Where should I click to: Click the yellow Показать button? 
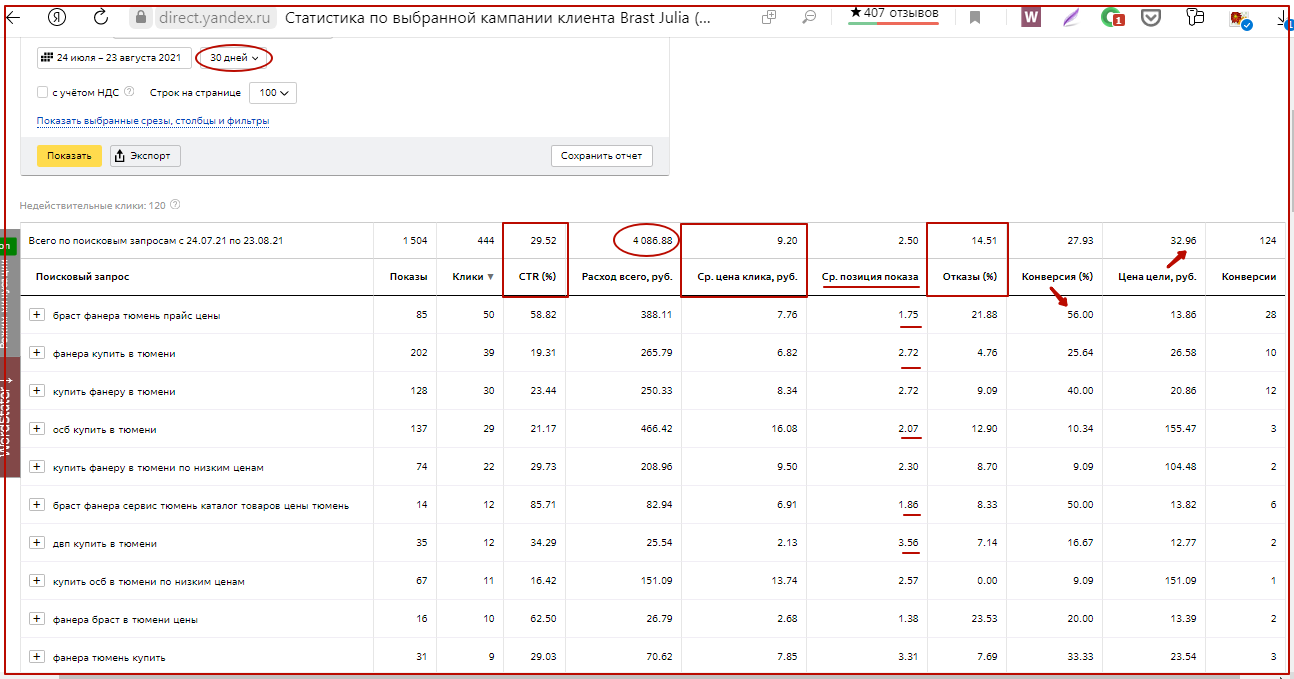[x=69, y=156]
